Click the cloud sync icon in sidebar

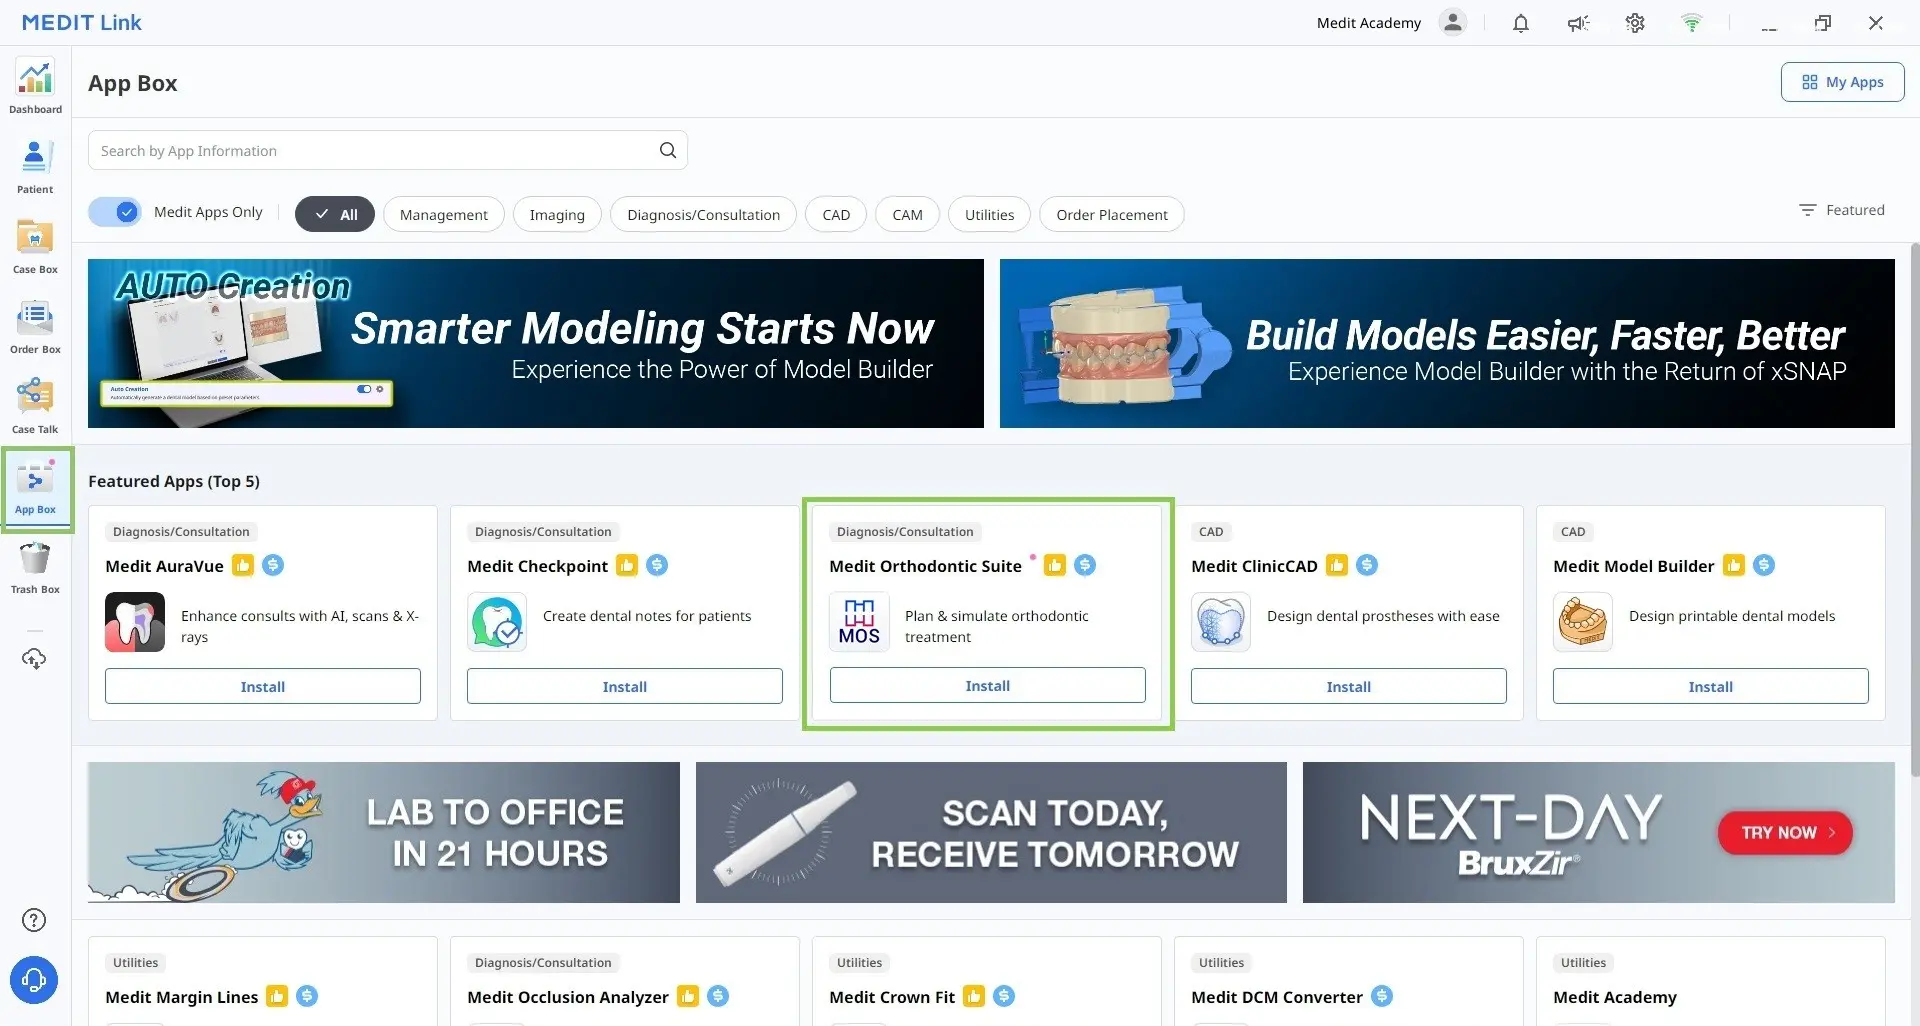click(34, 659)
